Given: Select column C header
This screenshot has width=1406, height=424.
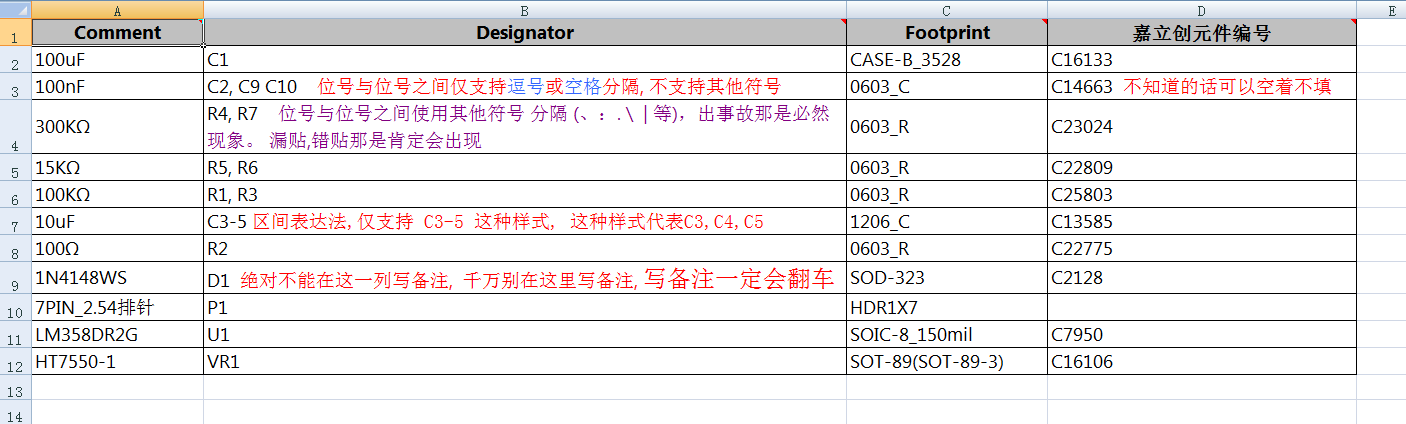Looking at the screenshot, I should coord(946,10).
